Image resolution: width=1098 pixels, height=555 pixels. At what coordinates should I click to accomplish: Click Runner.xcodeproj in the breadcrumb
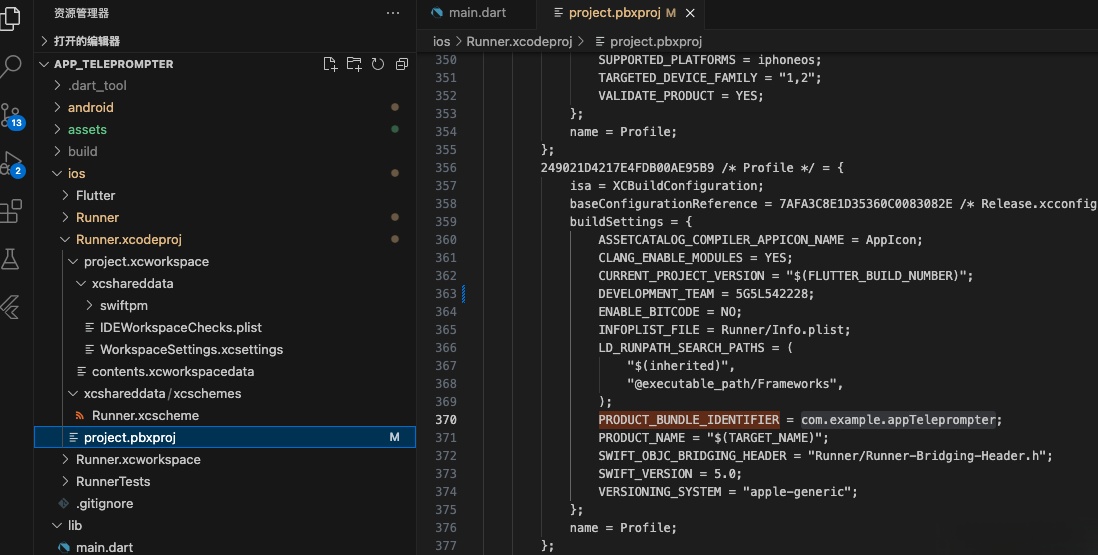point(519,42)
